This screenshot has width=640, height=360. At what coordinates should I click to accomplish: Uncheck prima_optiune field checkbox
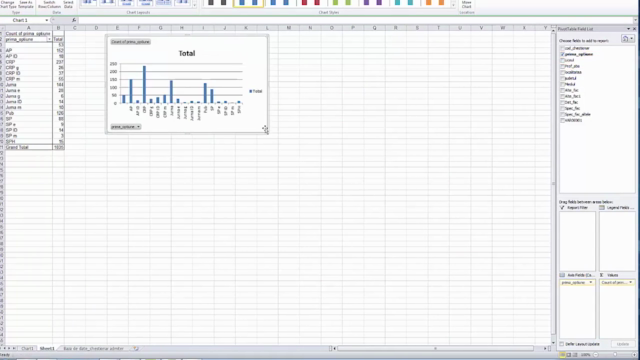pyautogui.click(x=562, y=54)
